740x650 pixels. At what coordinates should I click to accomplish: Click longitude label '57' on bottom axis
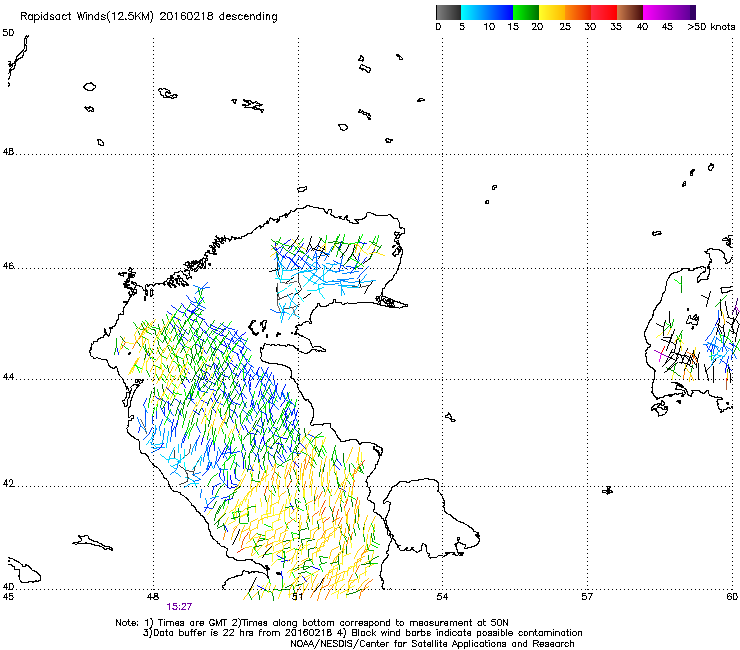[587, 597]
